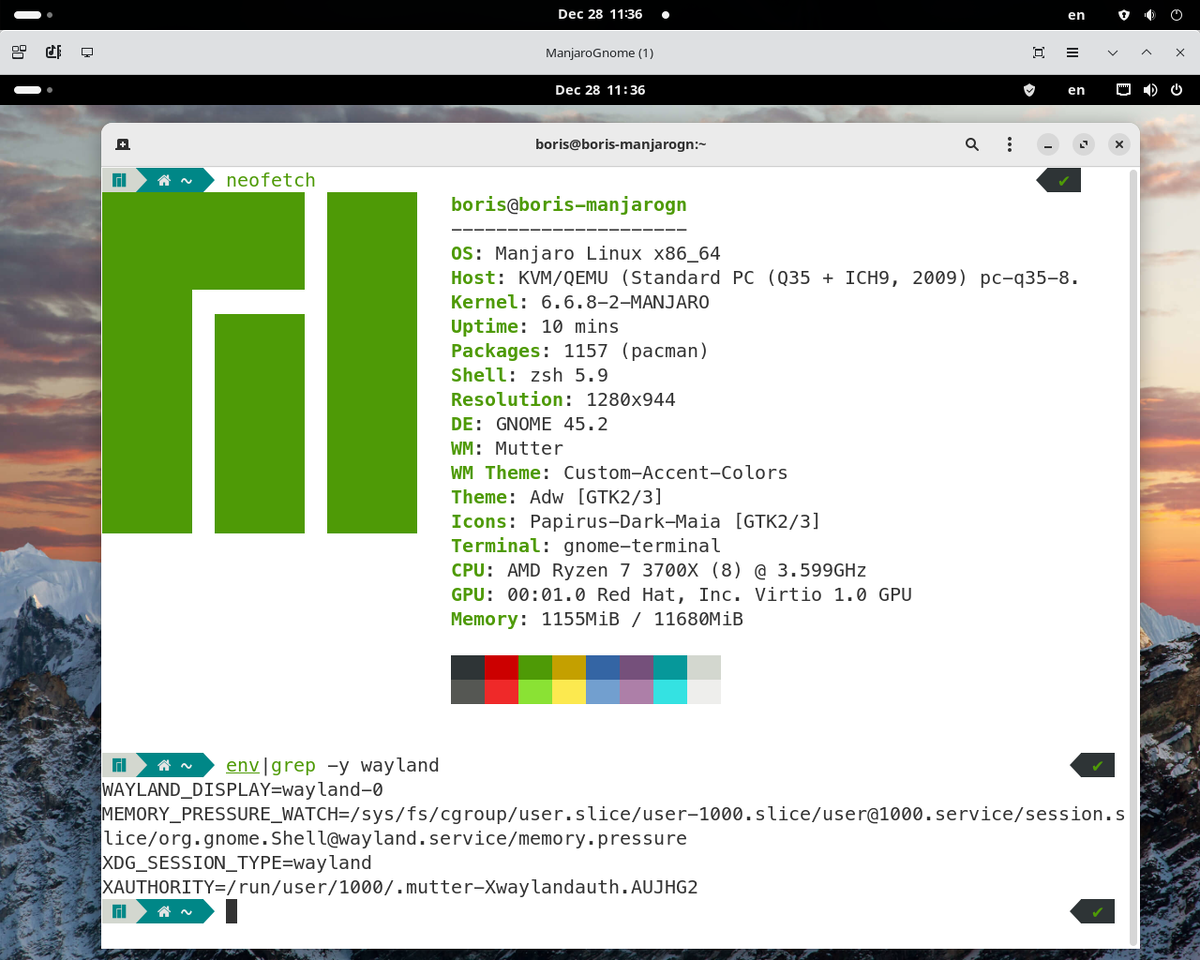Click the green checkmark badge beside neofetch command
Image resolution: width=1200 pixels, height=960 pixels.
[1063, 181]
